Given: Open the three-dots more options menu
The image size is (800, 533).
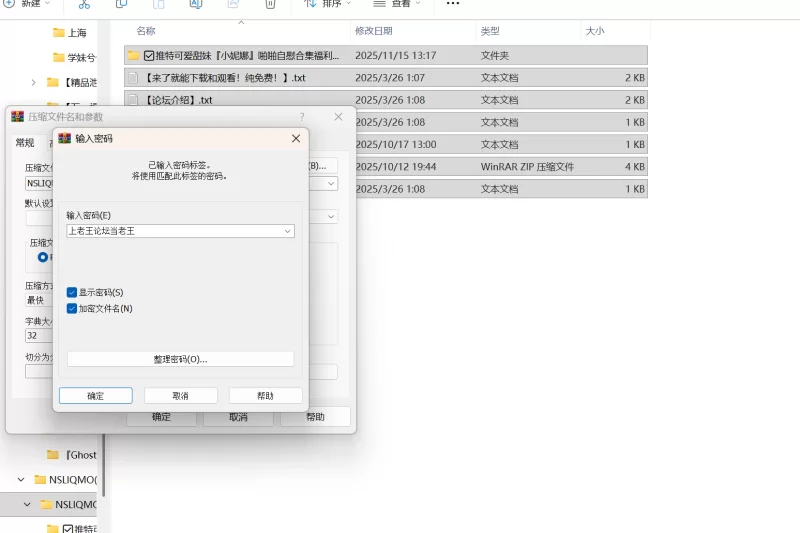Looking at the screenshot, I should [x=453, y=4].
